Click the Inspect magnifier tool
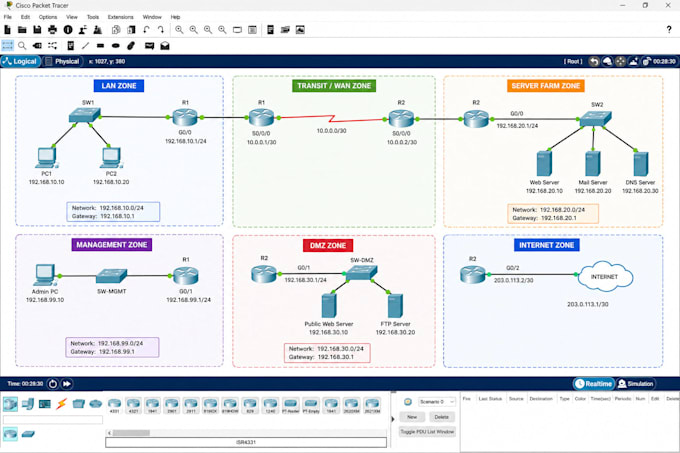 pos(22,46)
